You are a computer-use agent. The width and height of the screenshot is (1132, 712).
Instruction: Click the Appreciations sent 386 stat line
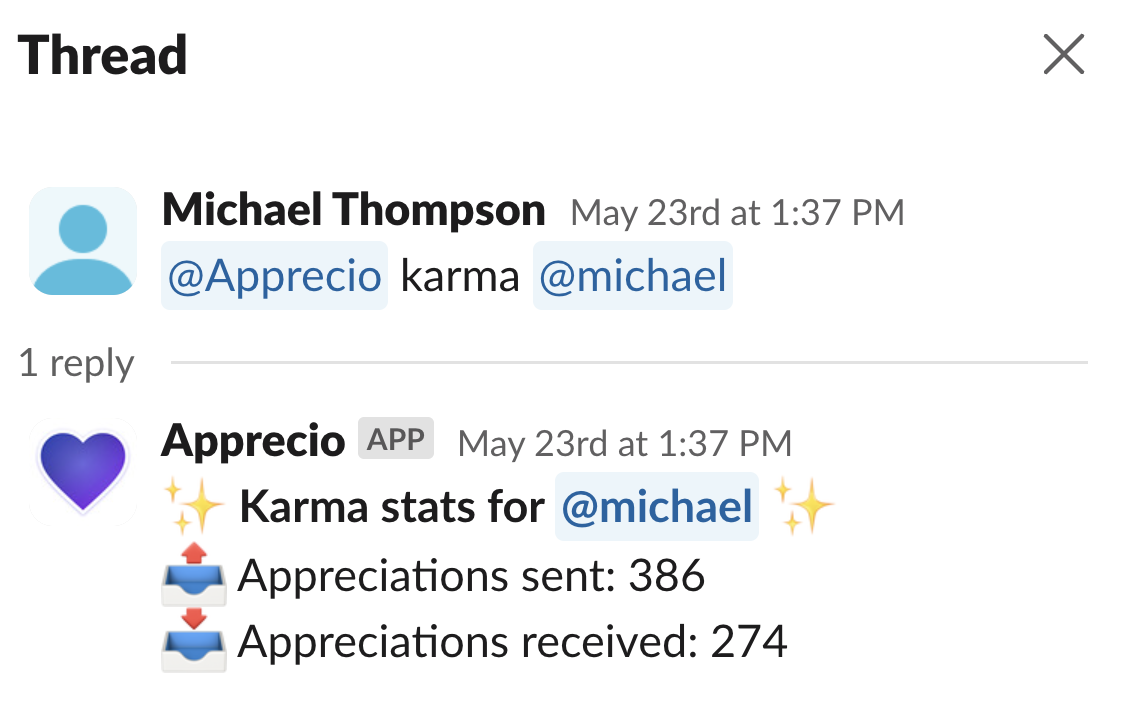[469, 576]
